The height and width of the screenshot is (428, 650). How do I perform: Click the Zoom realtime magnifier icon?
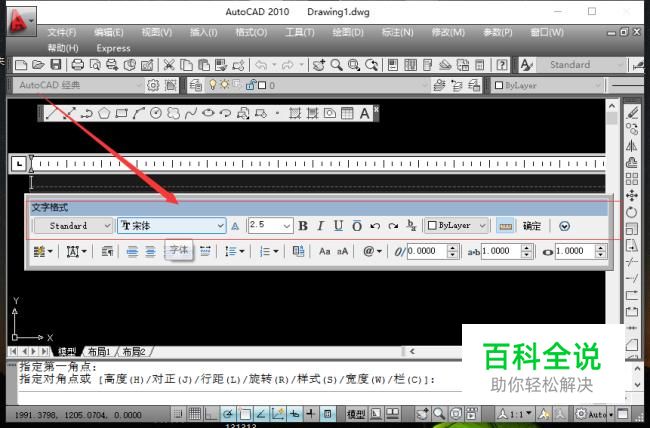[336, 65]
